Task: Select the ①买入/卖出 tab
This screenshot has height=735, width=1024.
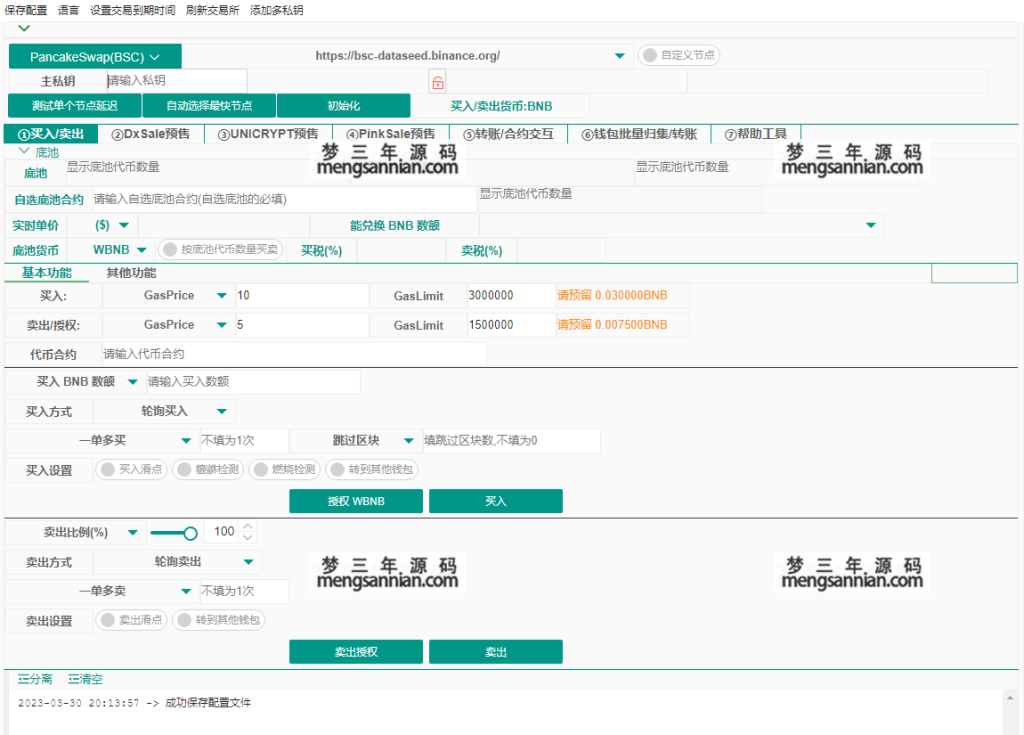Action: tap(51, 134)
